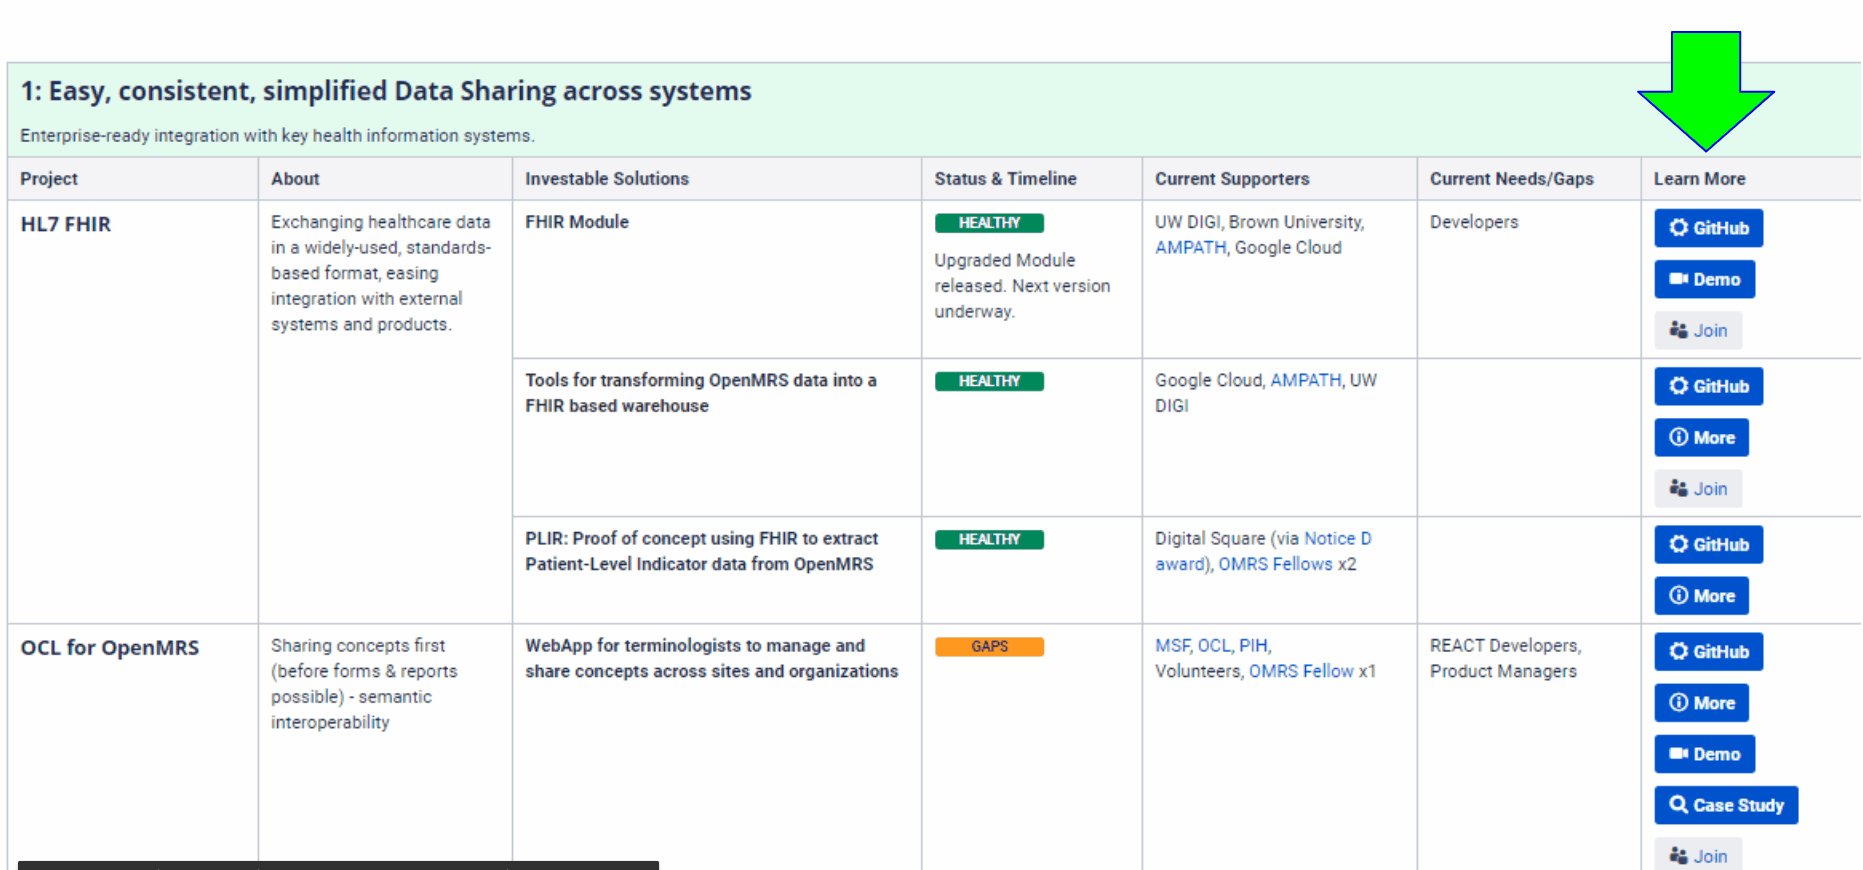Viewport: 1863px width, 870px height.
Task: Watch the Demo for OCL for OpenMRS
Action: [1704, 754]
